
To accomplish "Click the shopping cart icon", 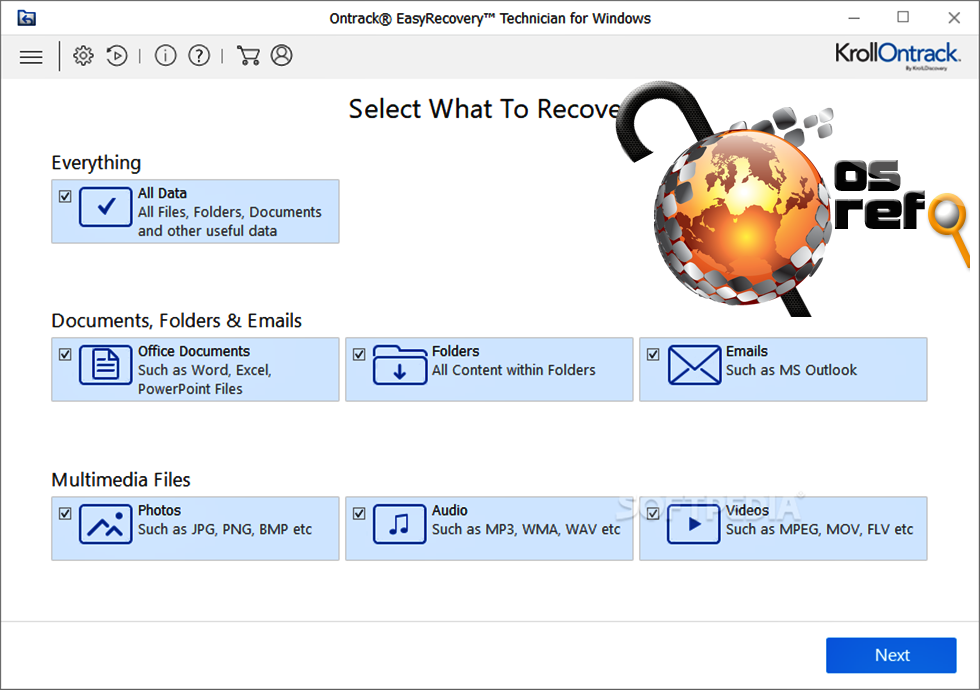I will coord(248,56).
